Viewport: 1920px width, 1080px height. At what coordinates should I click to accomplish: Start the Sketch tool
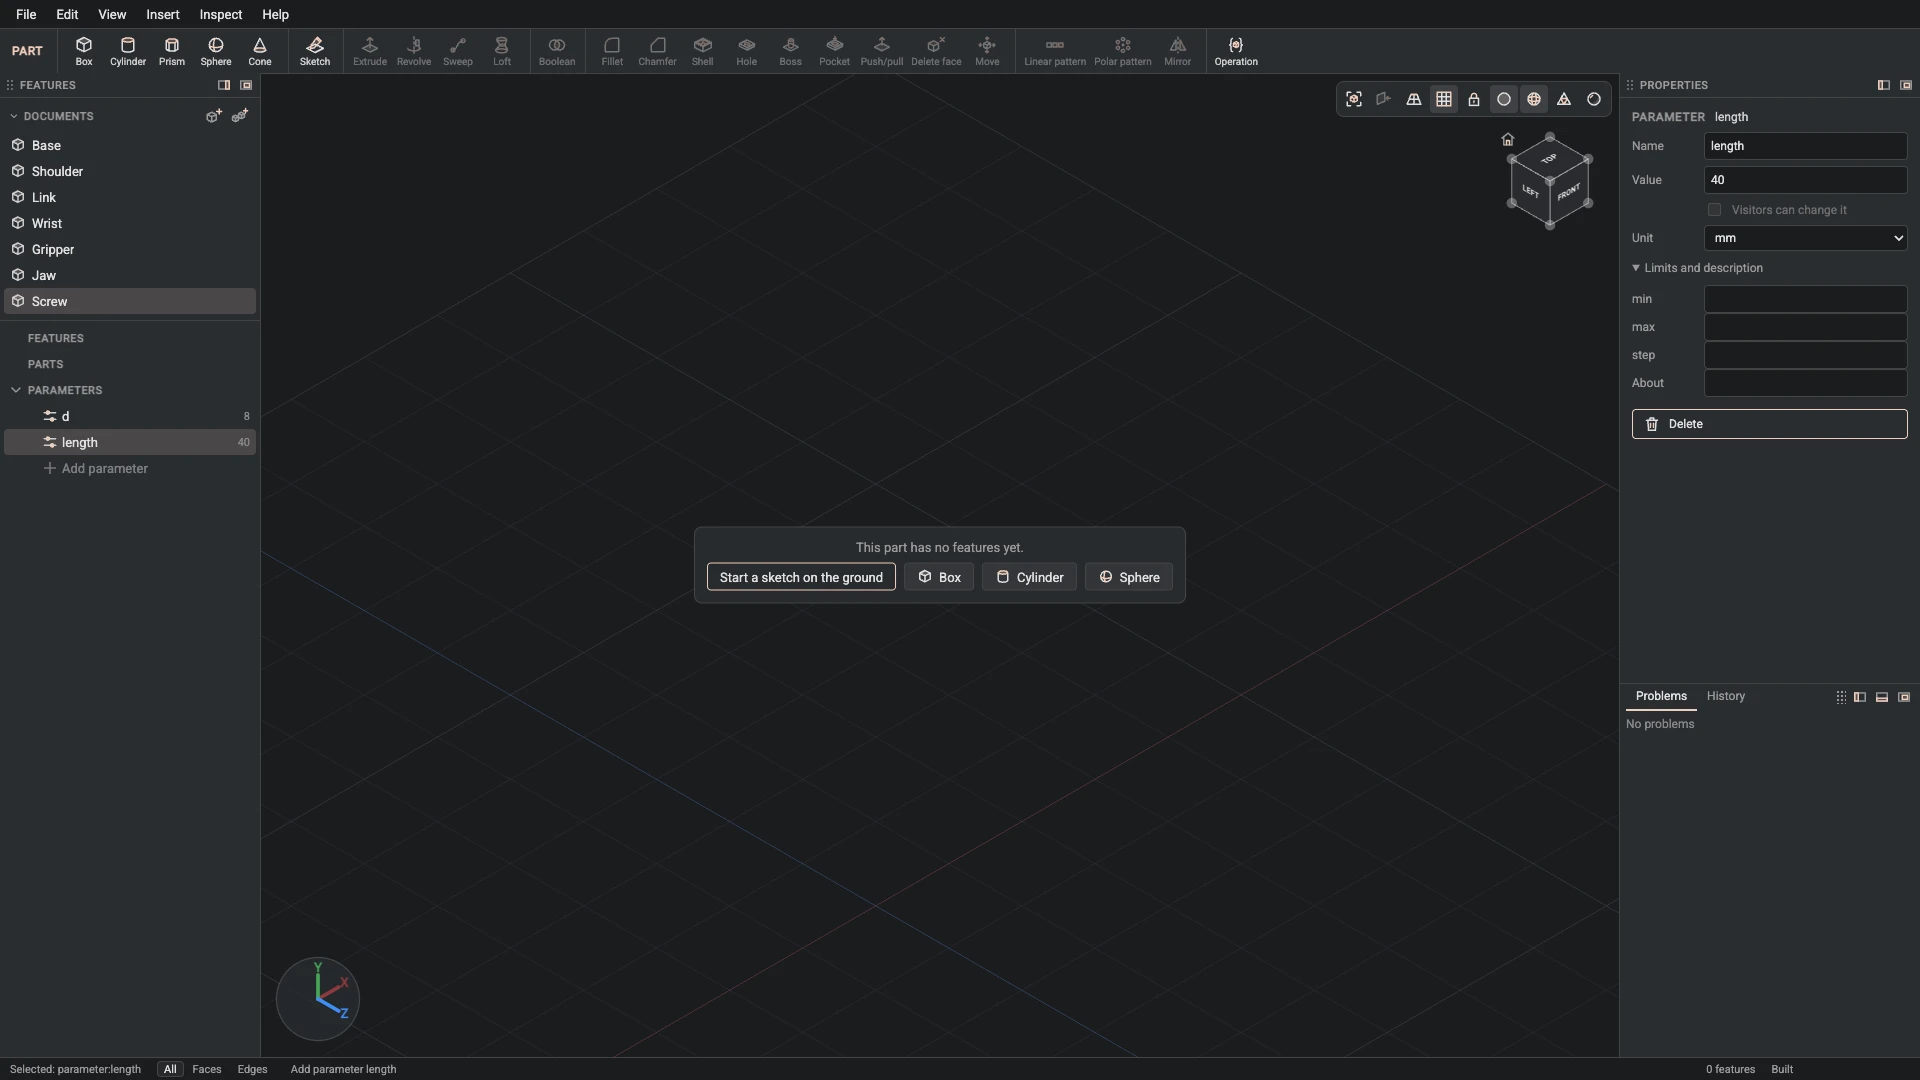point(315,51)
